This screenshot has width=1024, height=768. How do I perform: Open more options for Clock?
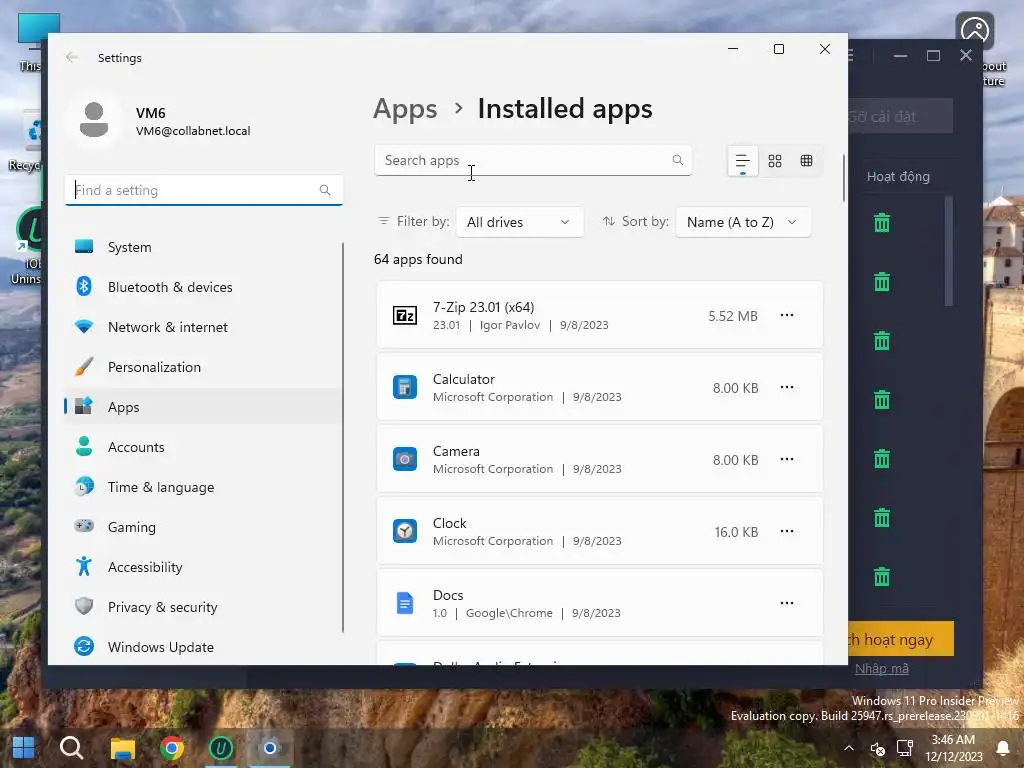tap(787, 531)
